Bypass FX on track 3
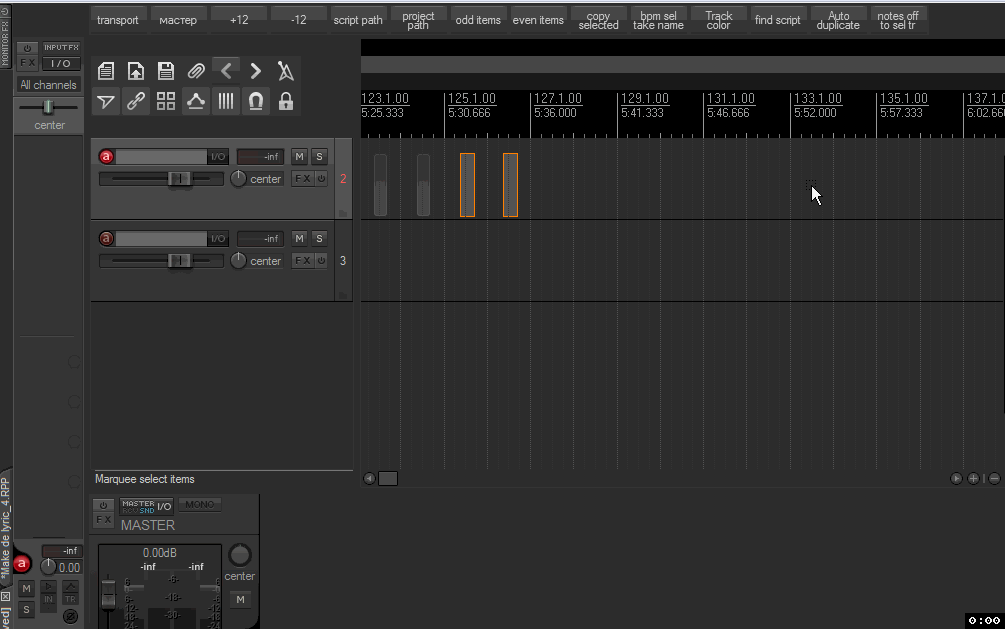This screenshot has width=1005, height=629. click(322, 260)
